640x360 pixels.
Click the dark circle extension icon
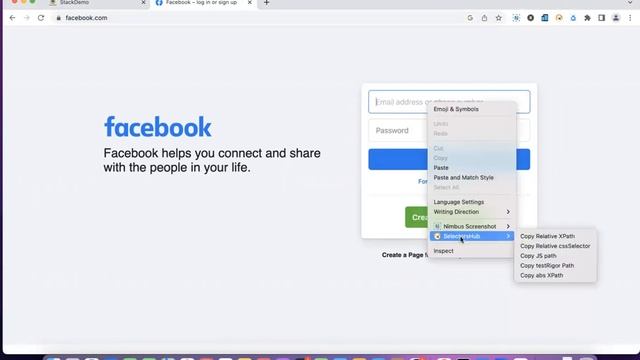[x=530, y=18]
